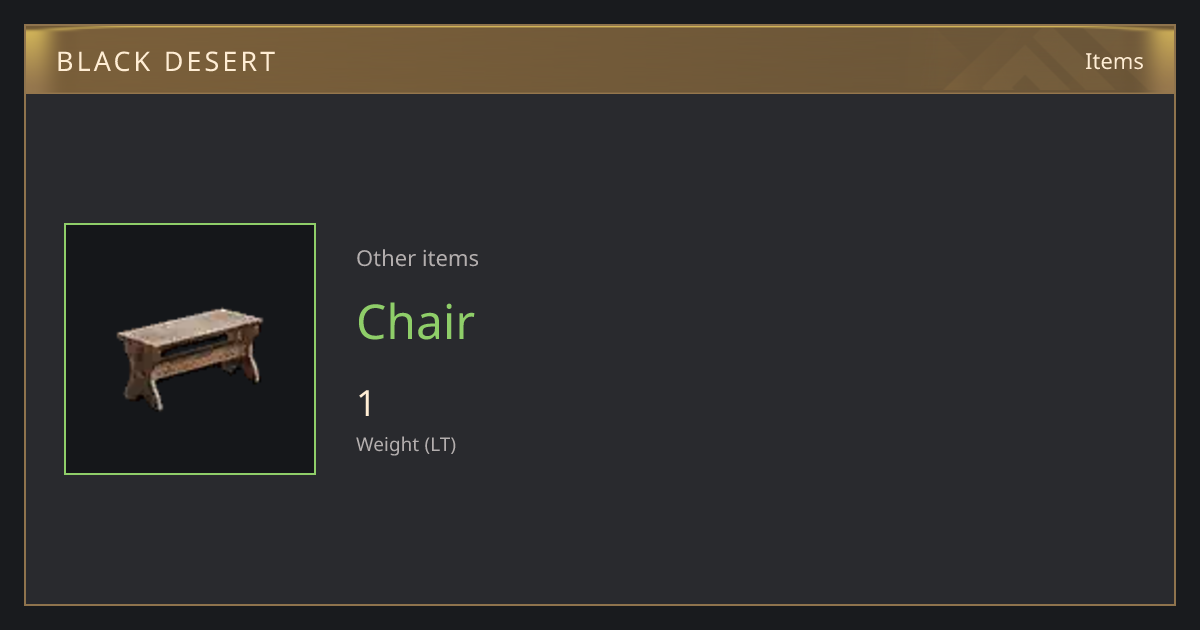1200x630 pixels.
Task: Click the weight value 1
Action: [365, 404]
